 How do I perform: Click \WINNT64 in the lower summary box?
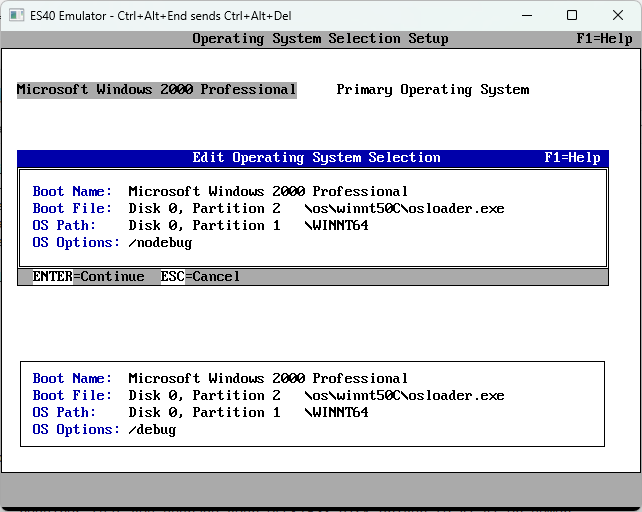[337, 412]
